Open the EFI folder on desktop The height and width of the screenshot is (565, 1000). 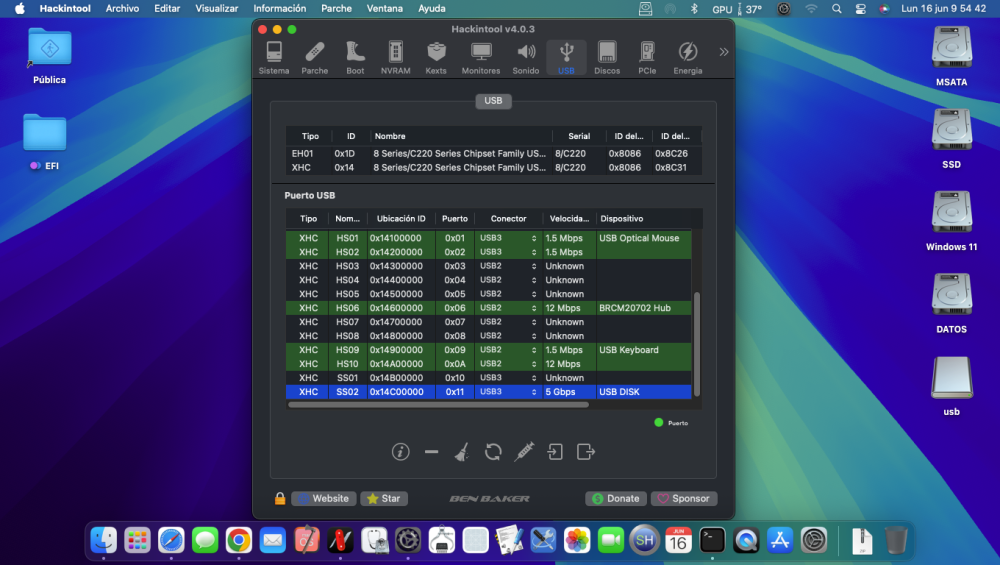[45, 142]
